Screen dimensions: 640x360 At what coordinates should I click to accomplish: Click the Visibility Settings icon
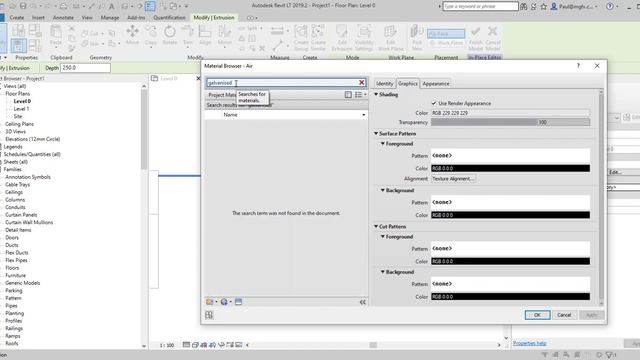pyautogui.click(x=364, y=38)
